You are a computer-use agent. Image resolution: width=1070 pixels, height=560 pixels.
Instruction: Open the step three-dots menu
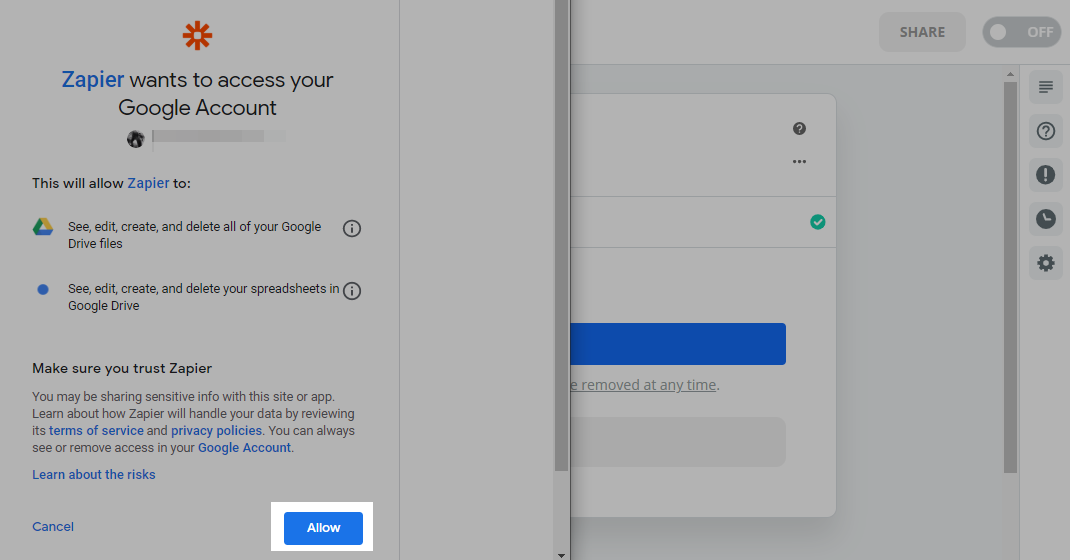coord(799,162)
